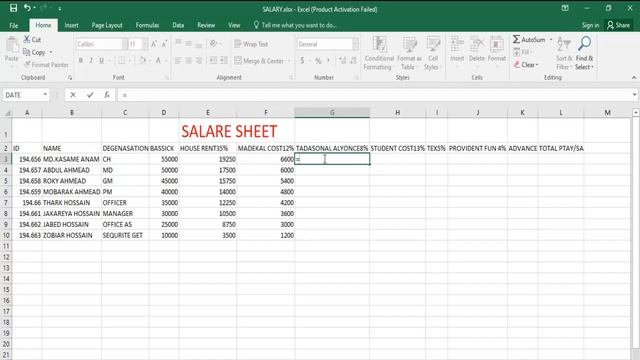Click Increase Font Size icon

(154, 44)
